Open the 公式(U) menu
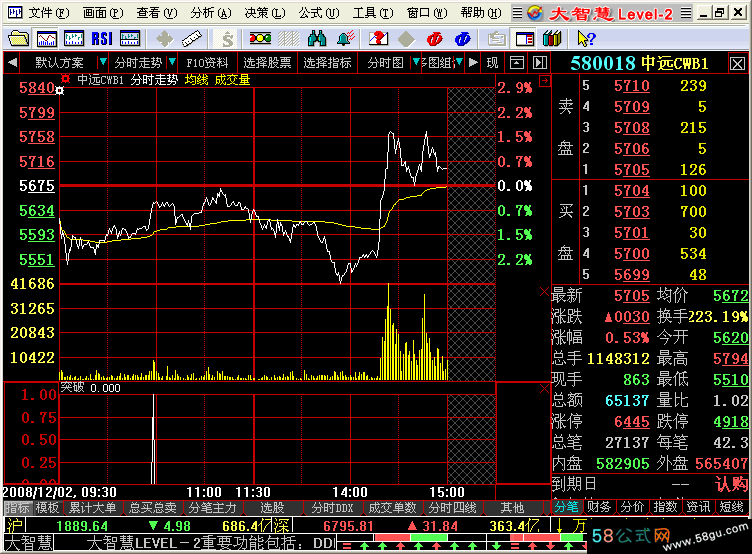Viewport: 752px width, 554px height. coord(319,13)
